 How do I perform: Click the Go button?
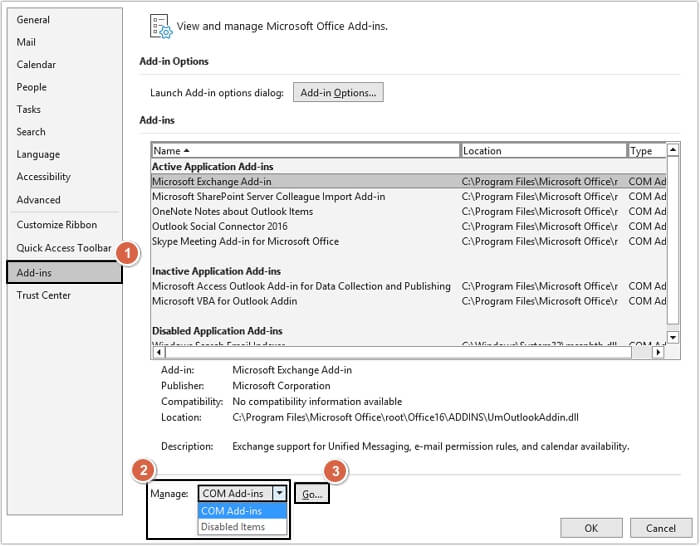[312, 494]
